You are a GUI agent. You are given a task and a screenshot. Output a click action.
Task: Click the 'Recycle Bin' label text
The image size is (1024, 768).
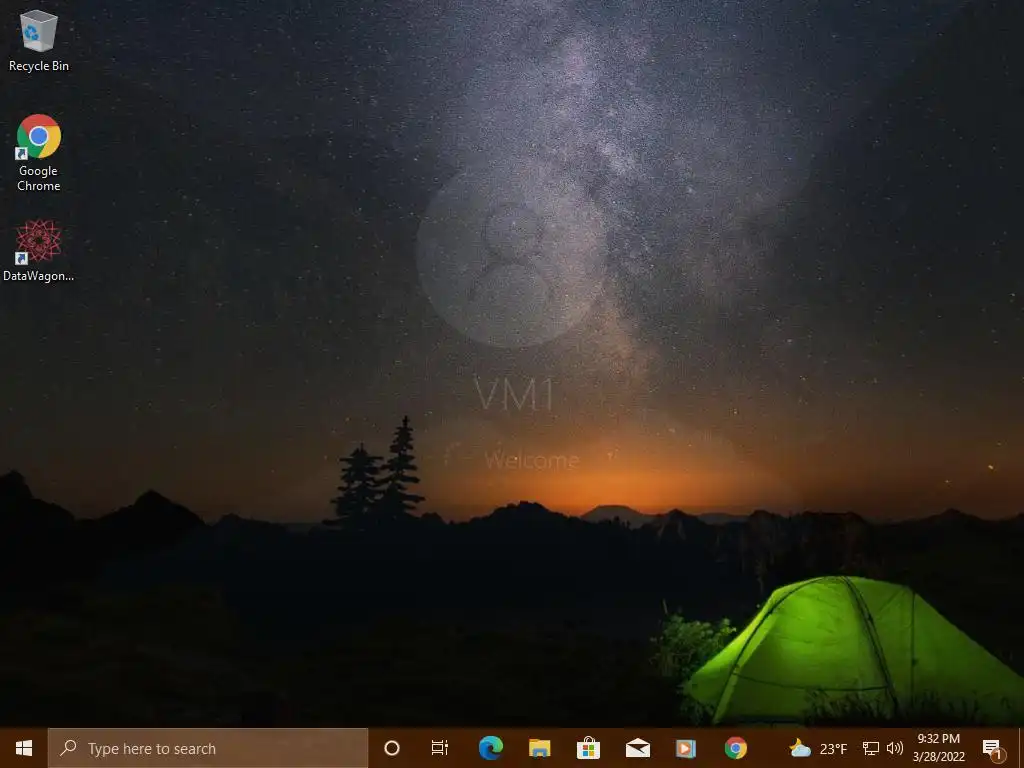(39, 66)
